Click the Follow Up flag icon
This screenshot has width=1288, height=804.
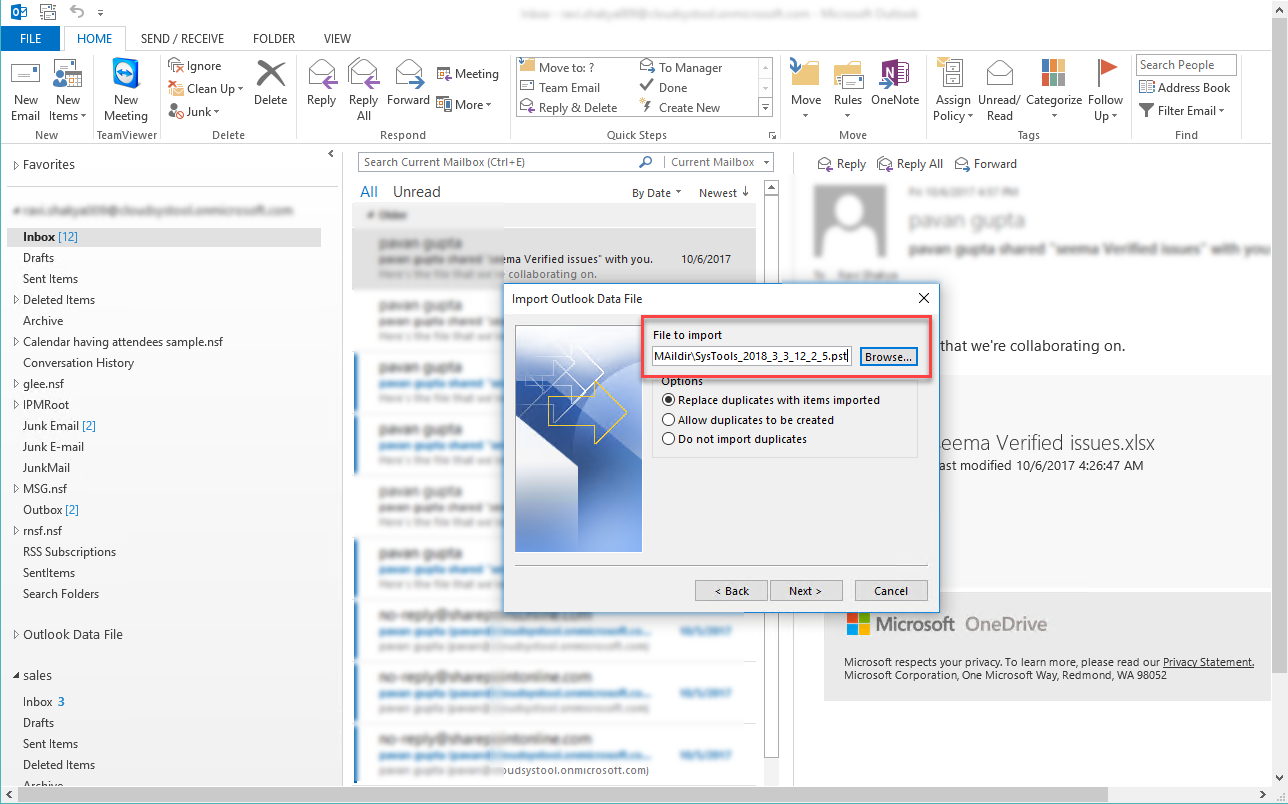[1106, 74]
